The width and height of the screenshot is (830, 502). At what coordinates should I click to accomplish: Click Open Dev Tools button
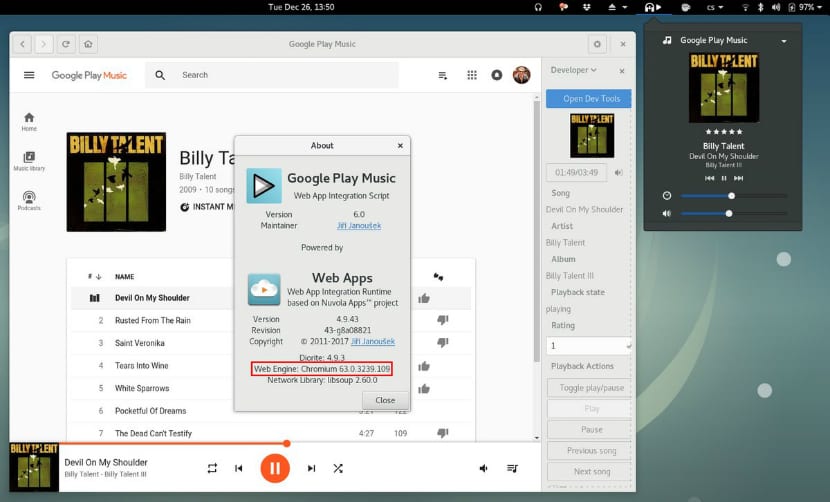pos(589,98)
